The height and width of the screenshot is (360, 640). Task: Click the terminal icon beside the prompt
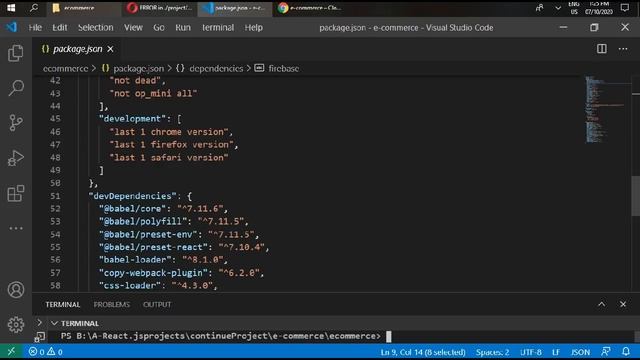coord(40,337)
